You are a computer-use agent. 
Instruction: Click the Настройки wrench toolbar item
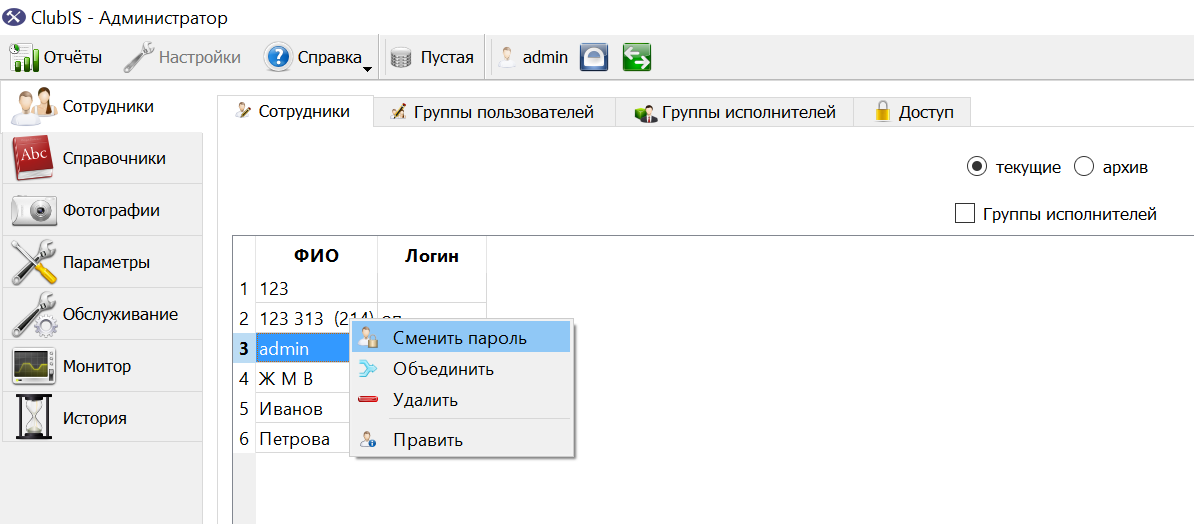(182, 57)
